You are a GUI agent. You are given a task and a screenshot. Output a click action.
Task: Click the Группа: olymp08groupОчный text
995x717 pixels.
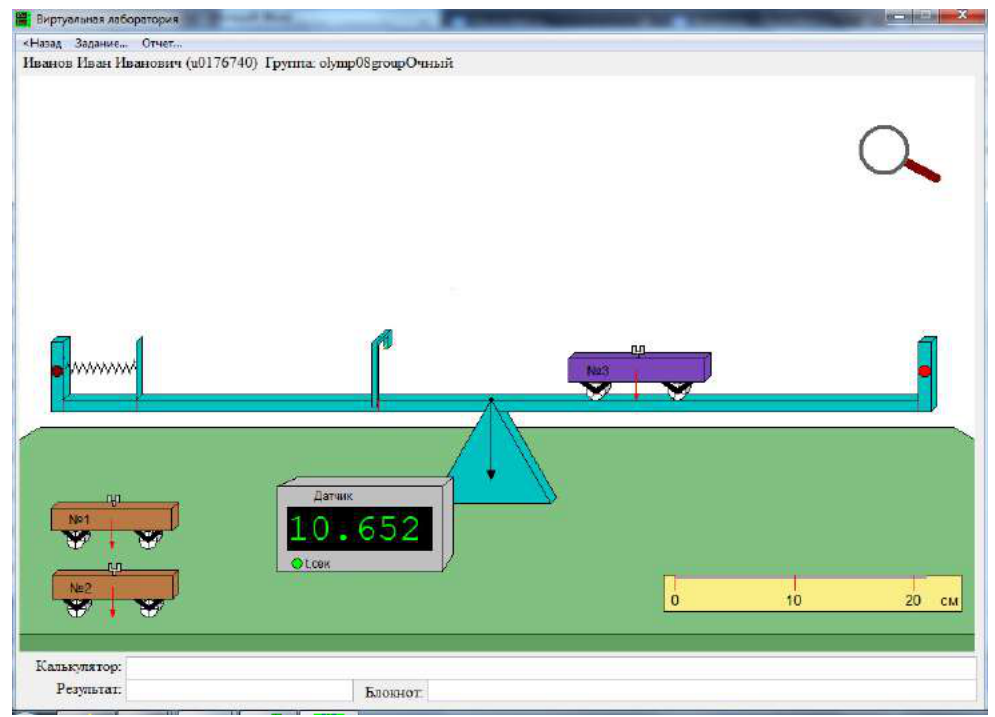(x=359, y=63)
